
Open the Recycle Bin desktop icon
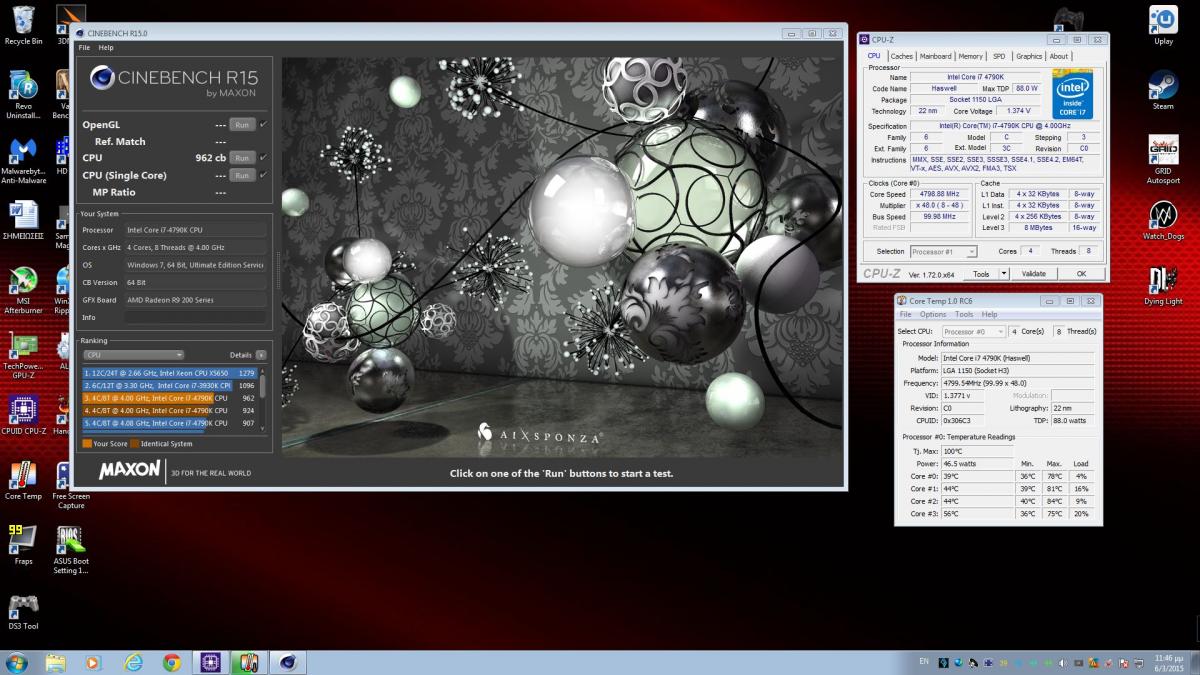[23, 25]
